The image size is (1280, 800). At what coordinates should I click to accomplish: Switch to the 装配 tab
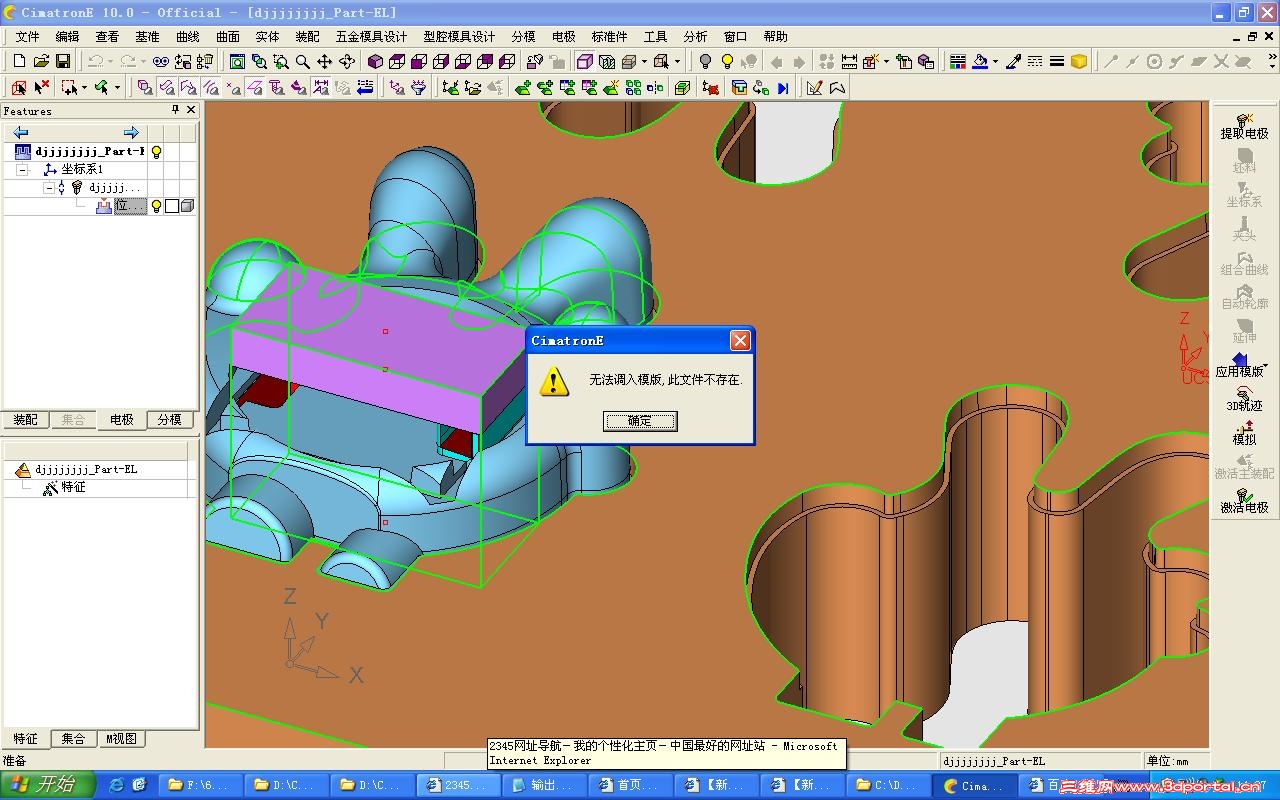pos(25,420)
